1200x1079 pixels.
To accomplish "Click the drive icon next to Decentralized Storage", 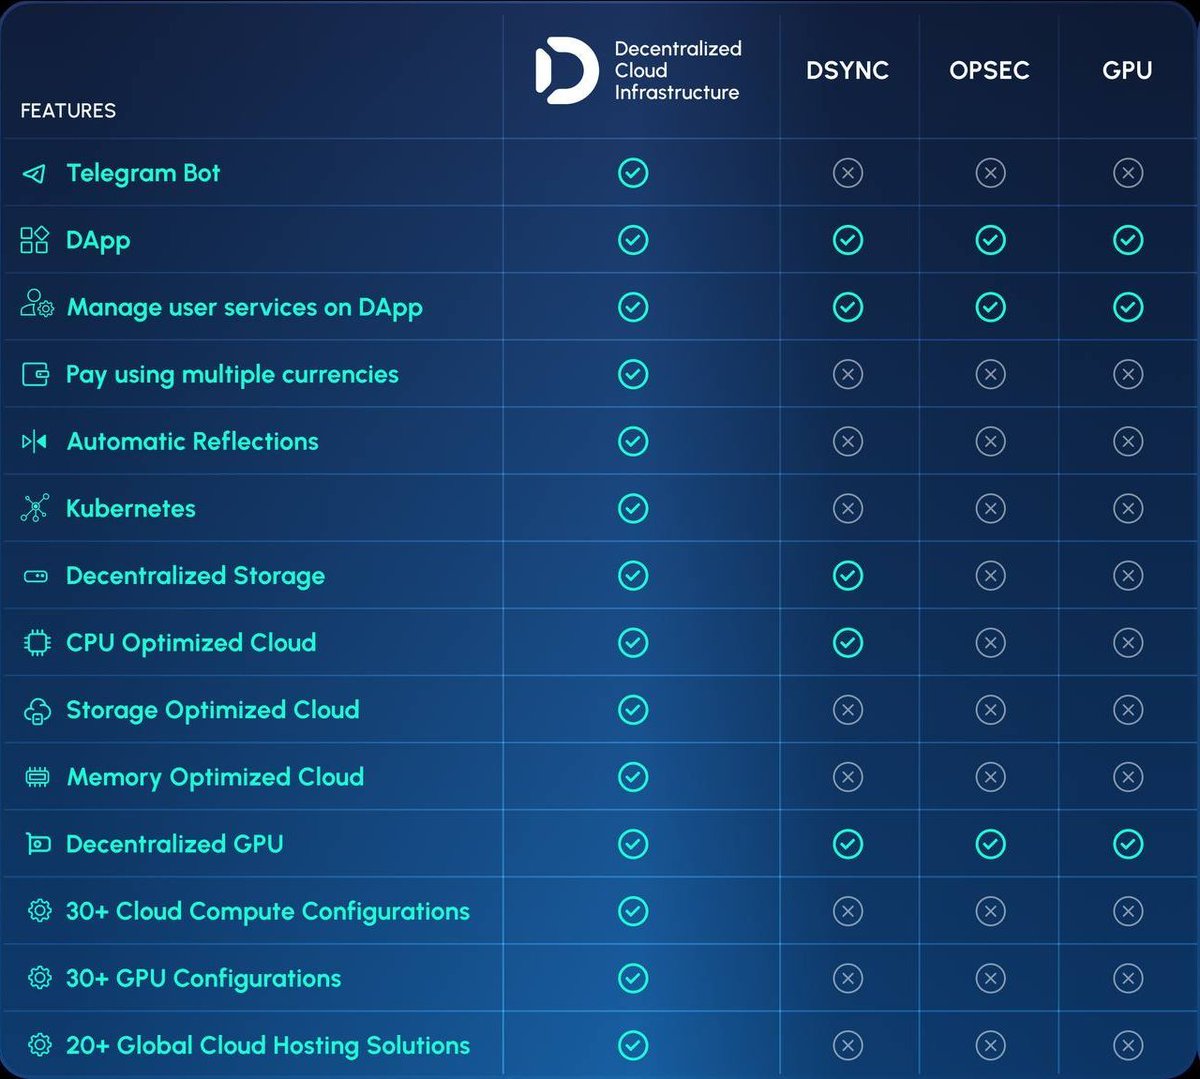I will (x=35, y=576).
